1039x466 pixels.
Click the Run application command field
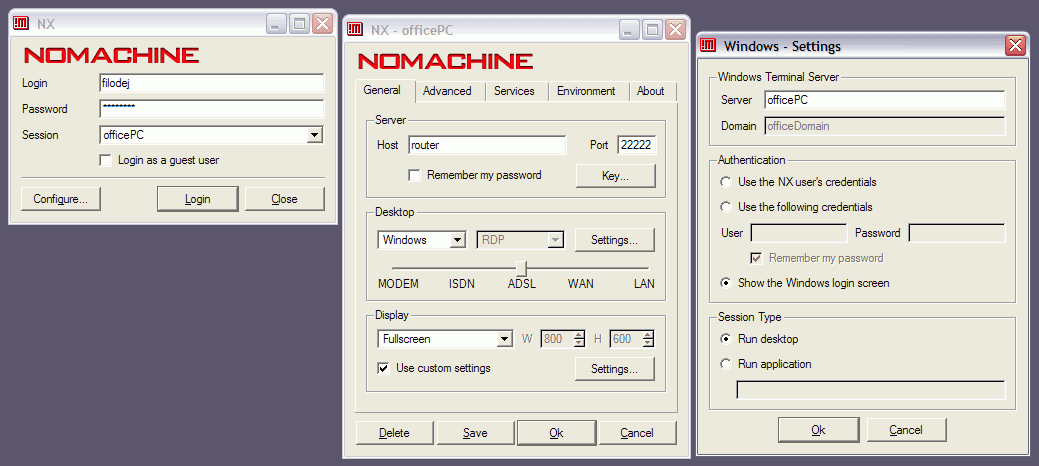click(871, 390)
